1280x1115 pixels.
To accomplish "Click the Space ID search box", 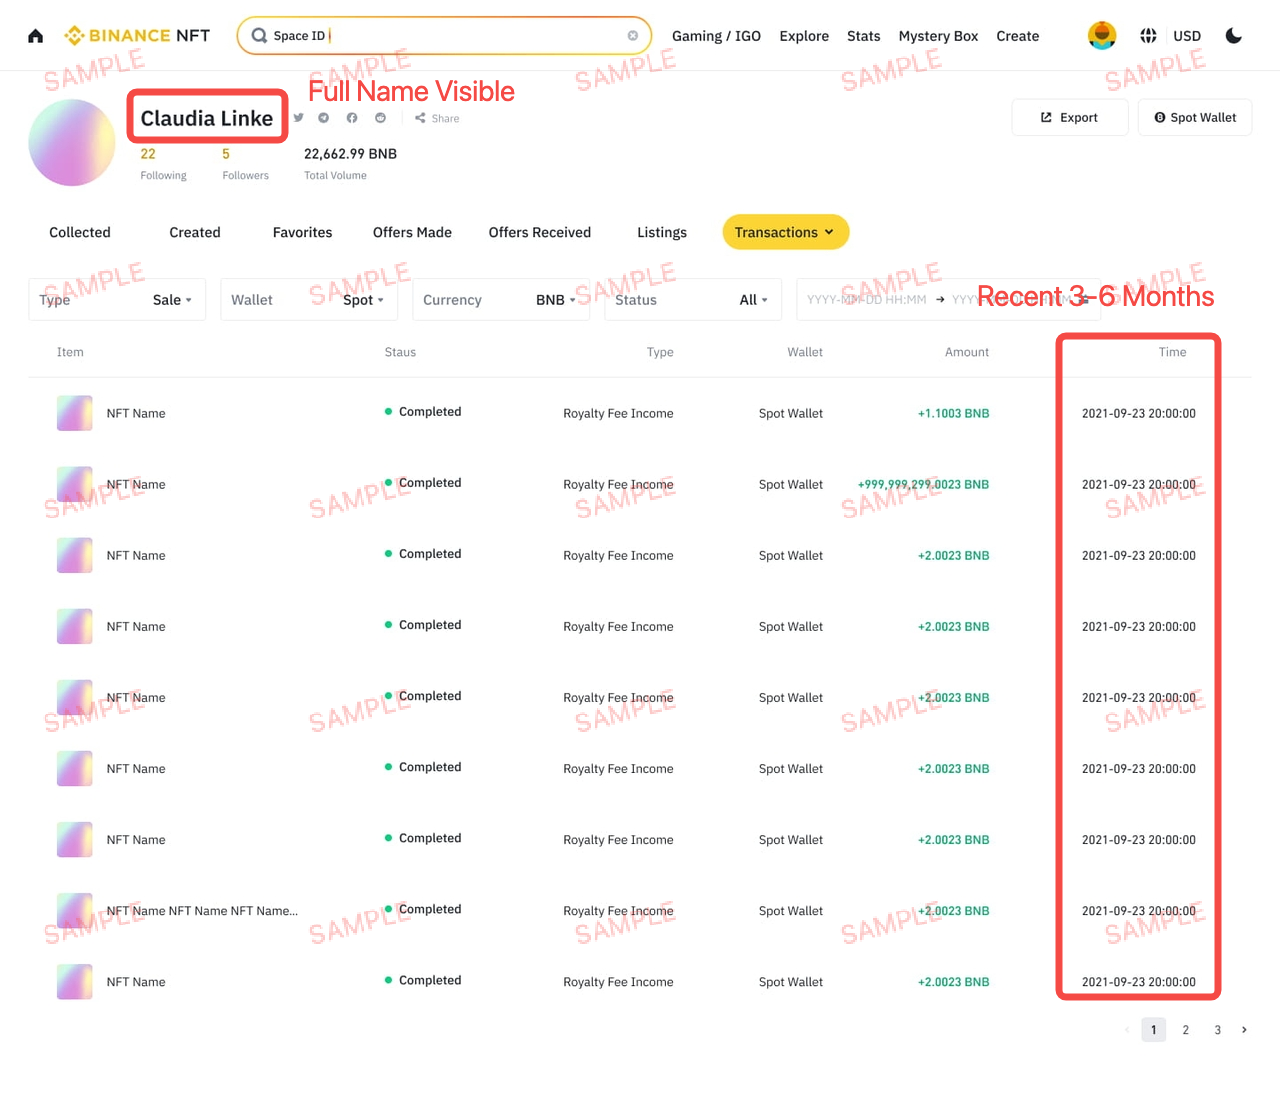I will point(445,36).
